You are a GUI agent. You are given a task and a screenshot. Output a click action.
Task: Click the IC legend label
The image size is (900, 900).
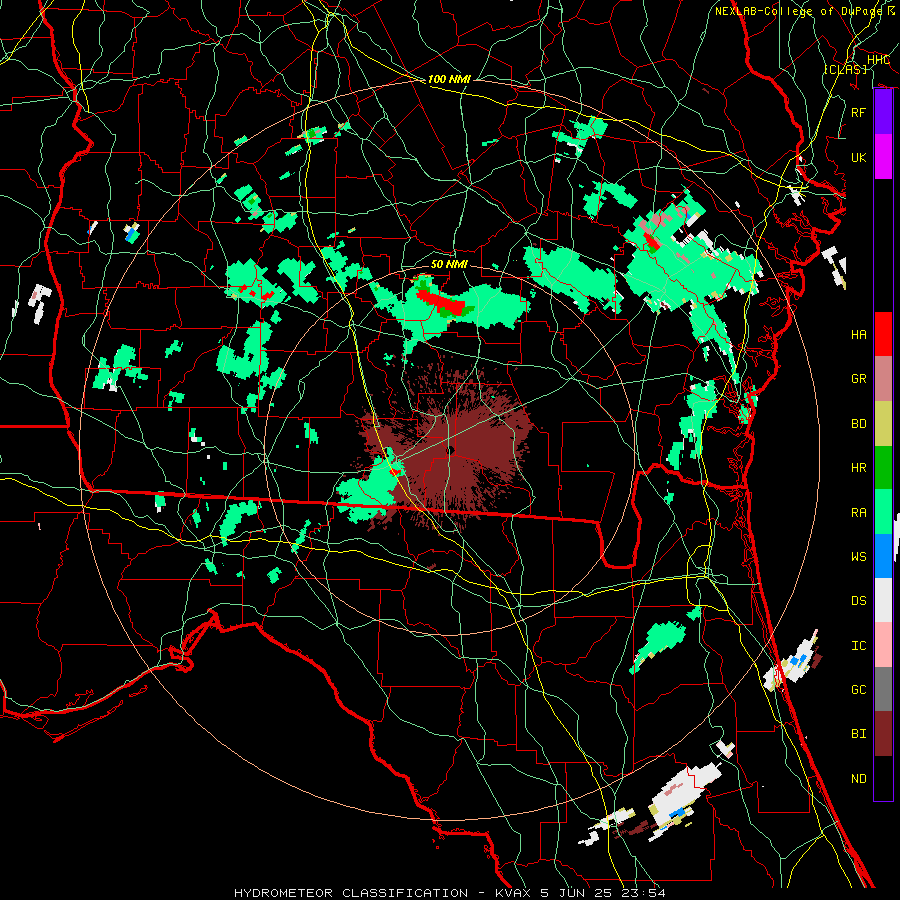tap(858, 646)
